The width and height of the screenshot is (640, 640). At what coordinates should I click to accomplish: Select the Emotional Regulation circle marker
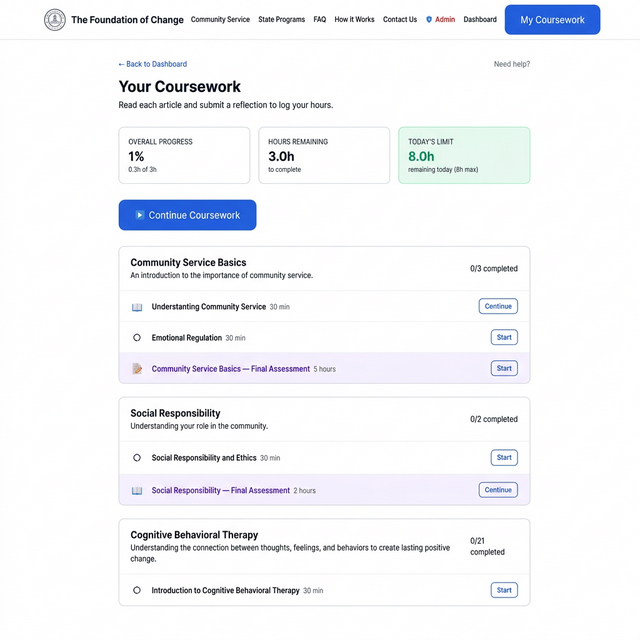coord(137,338)
